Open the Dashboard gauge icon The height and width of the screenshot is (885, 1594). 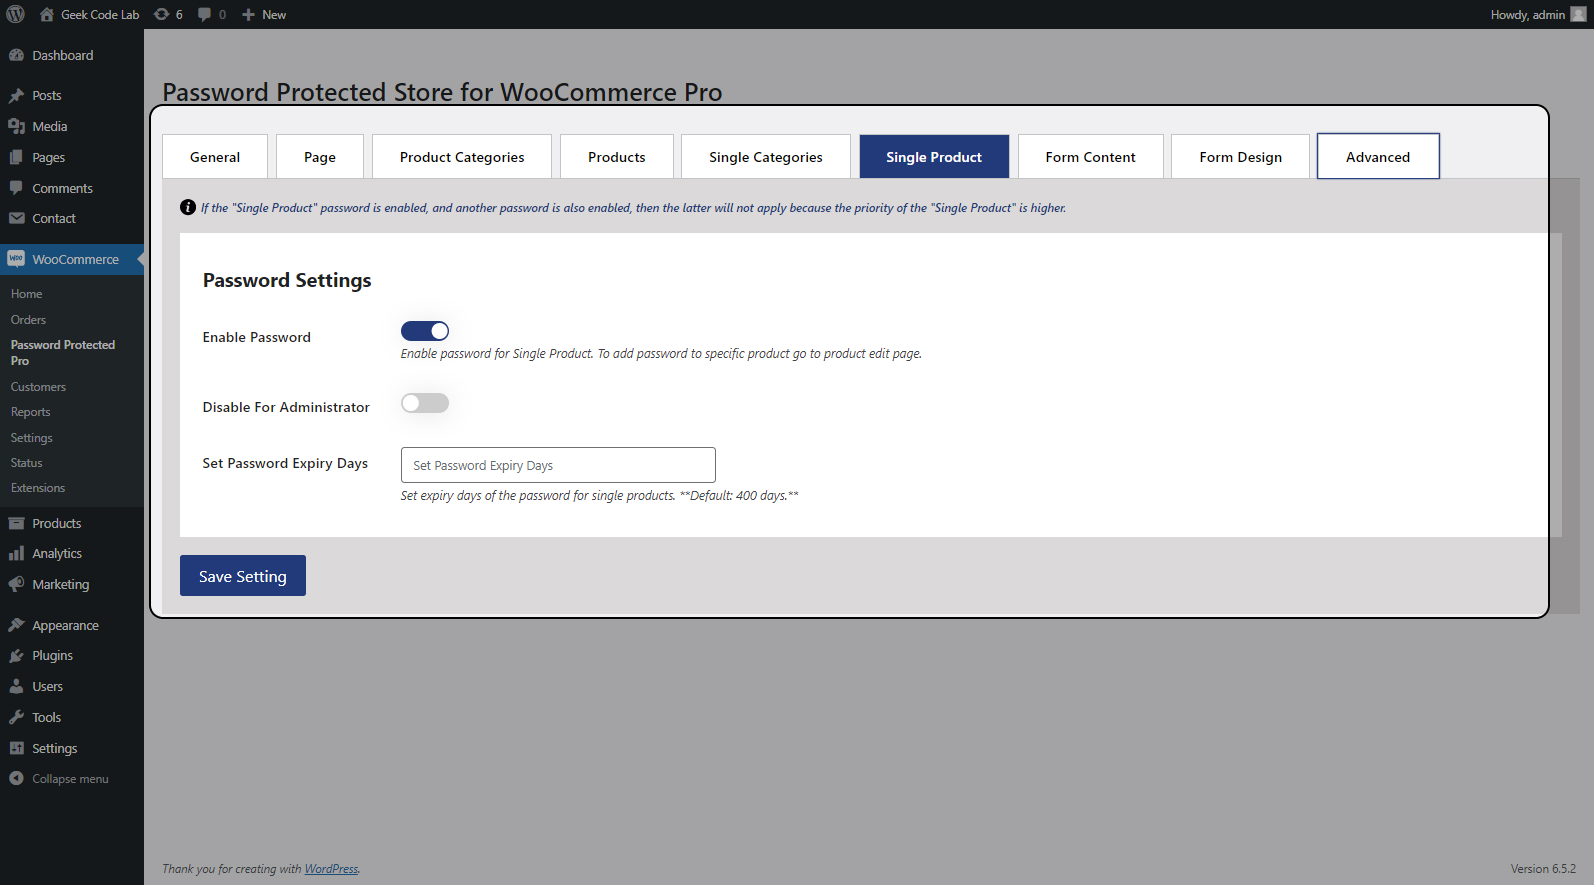(16, 55)
